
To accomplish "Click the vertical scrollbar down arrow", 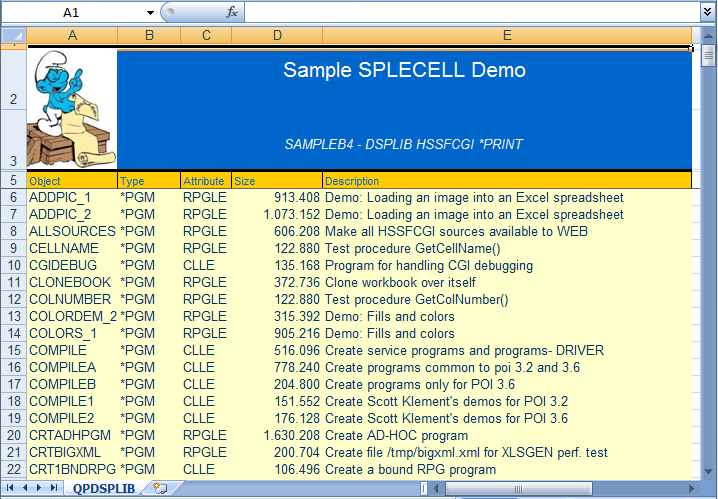I will point(708,471).
